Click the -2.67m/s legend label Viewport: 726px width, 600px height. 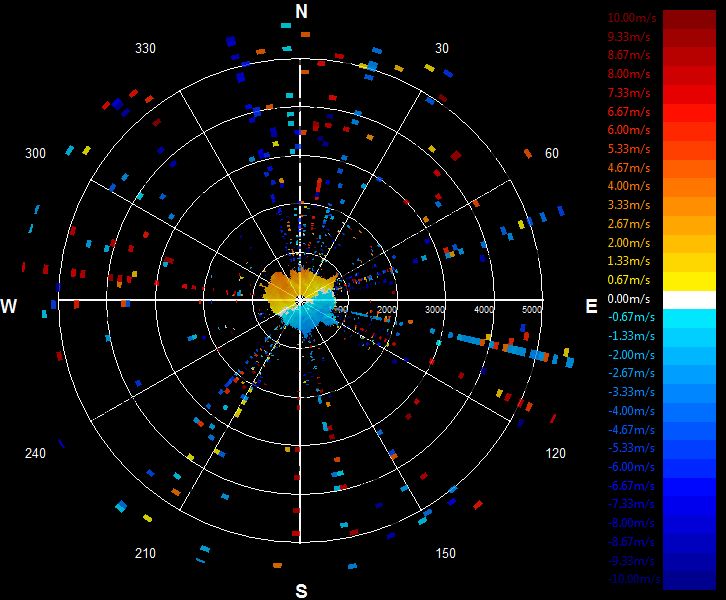tap(632, 373)
